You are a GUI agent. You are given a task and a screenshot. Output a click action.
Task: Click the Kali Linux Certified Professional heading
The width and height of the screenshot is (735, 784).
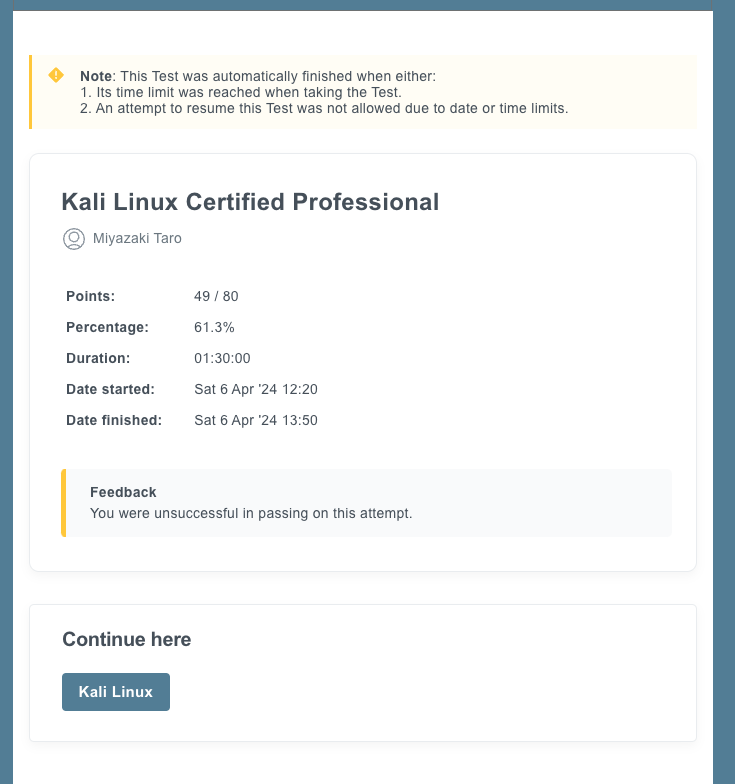coord(250,202)
